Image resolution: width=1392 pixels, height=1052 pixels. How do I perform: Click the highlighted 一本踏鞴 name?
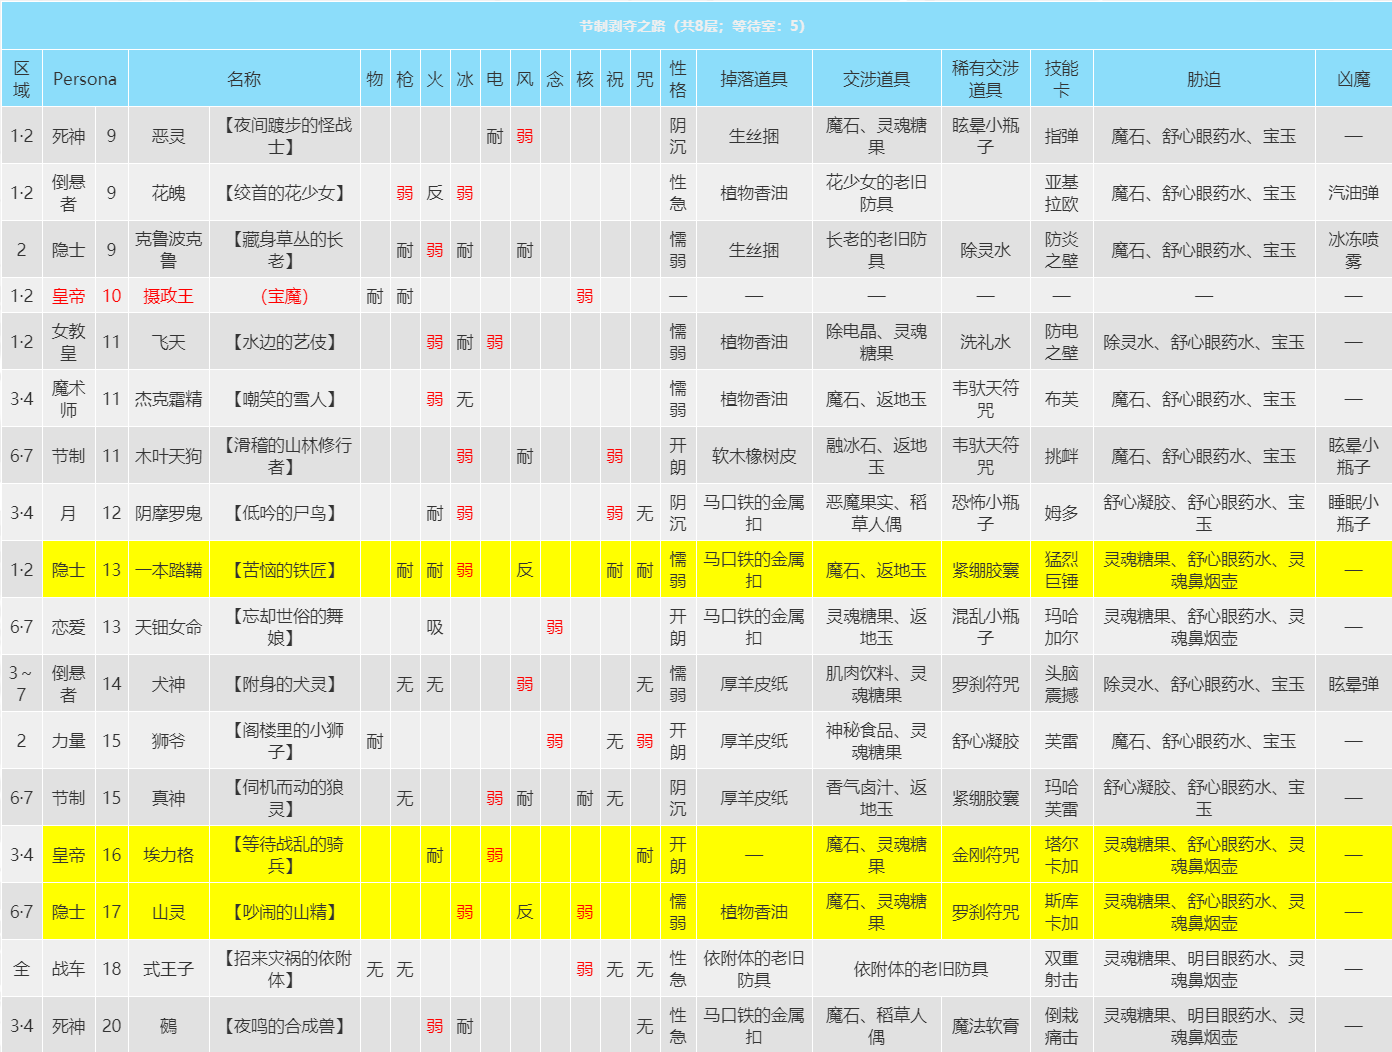pyautogui.click(x=169, y=570)
